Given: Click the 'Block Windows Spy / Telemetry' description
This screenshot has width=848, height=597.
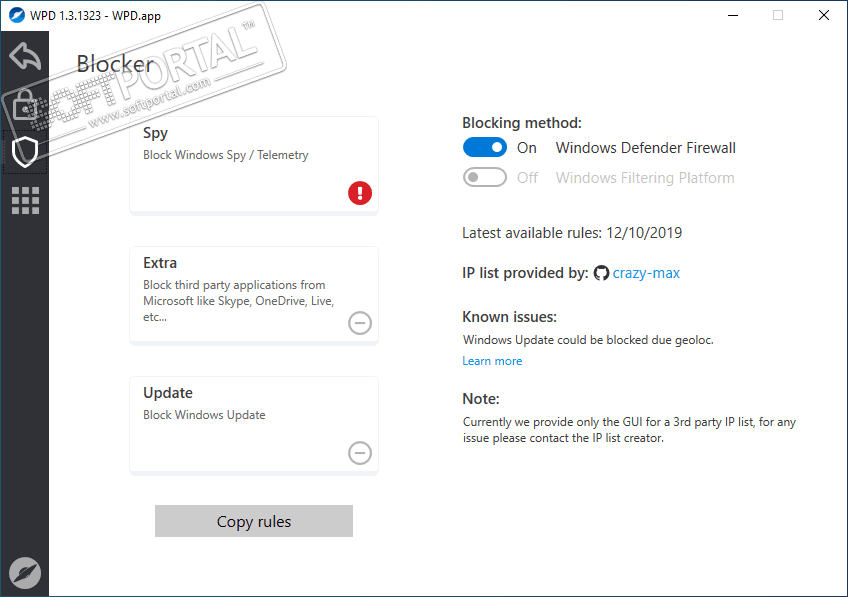Looking at the screenshot, I should click(x=226, y=155).
